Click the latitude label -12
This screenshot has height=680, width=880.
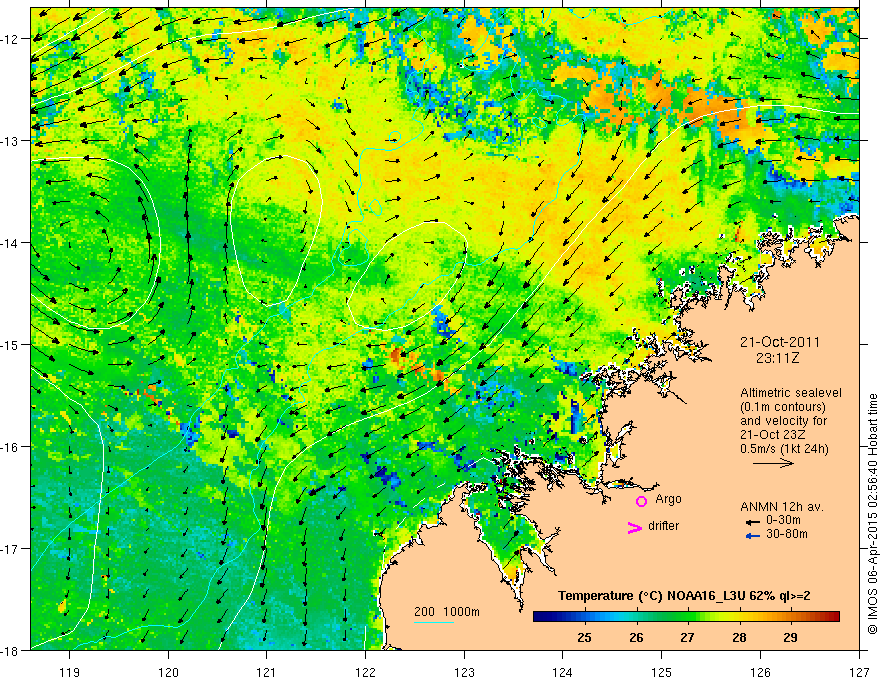click(x=11, y=39)
